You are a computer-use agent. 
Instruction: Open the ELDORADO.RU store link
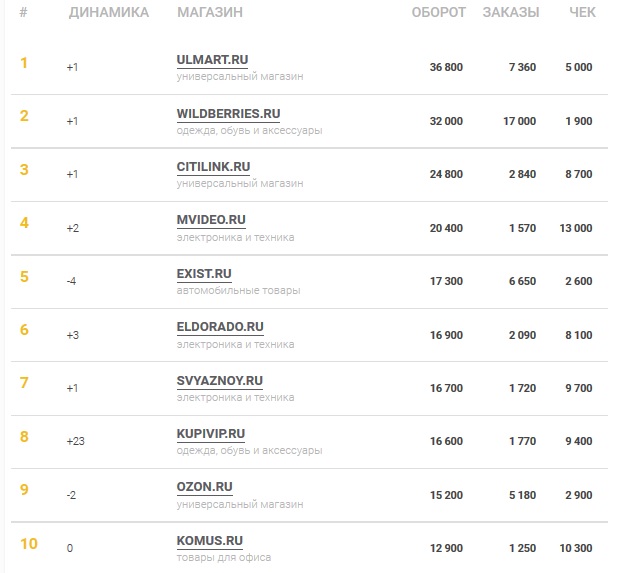(220, 327)
